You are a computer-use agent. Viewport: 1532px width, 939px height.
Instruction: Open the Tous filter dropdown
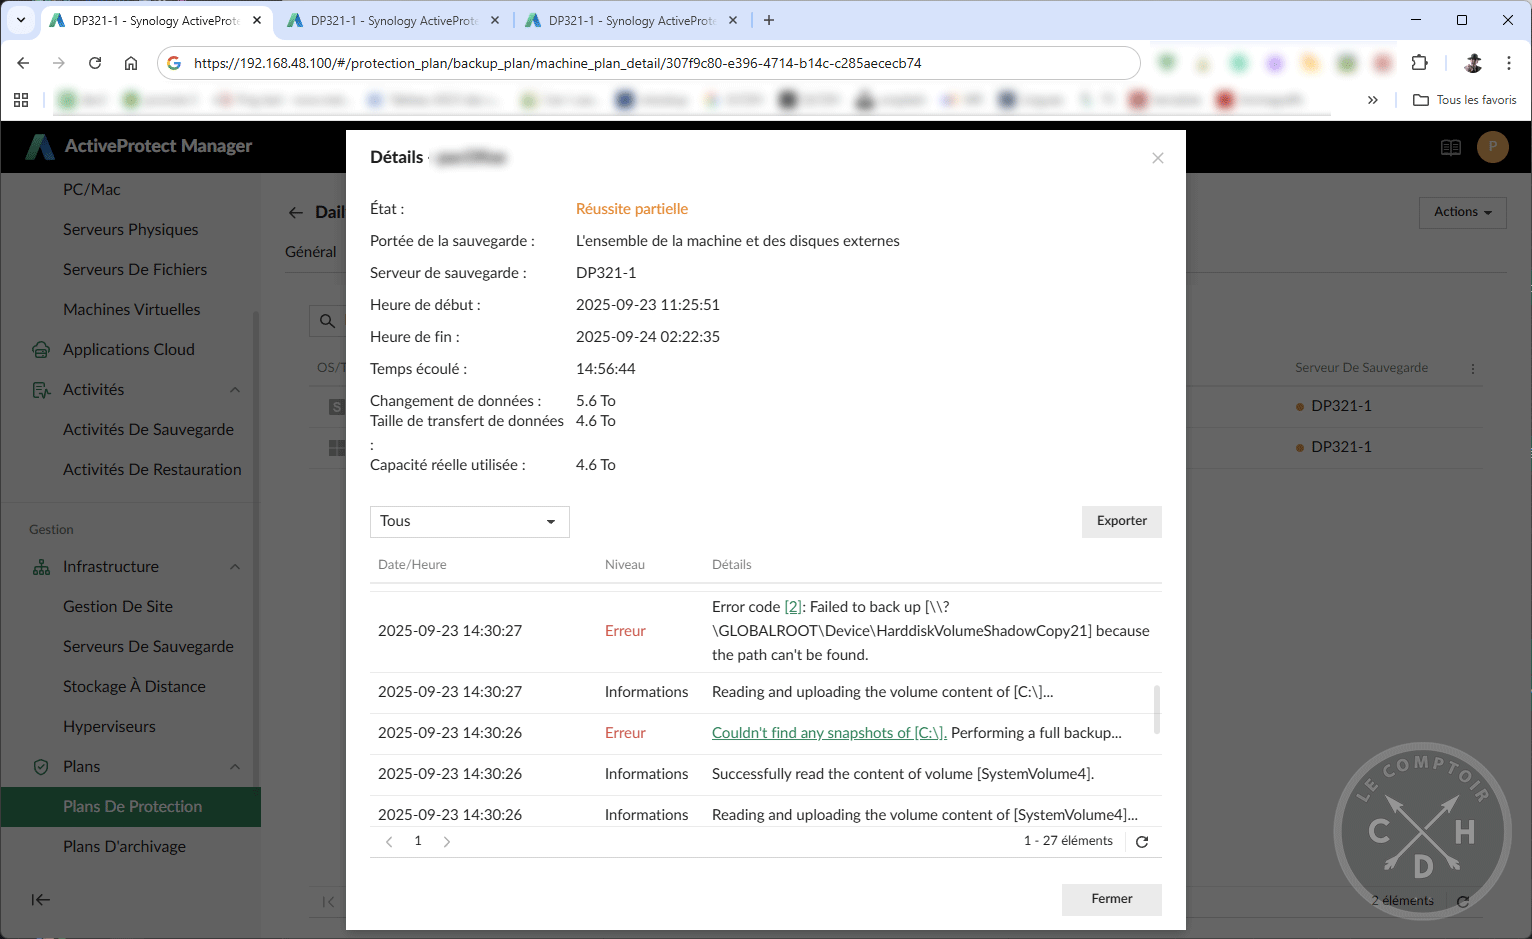(x=469, y=521)
